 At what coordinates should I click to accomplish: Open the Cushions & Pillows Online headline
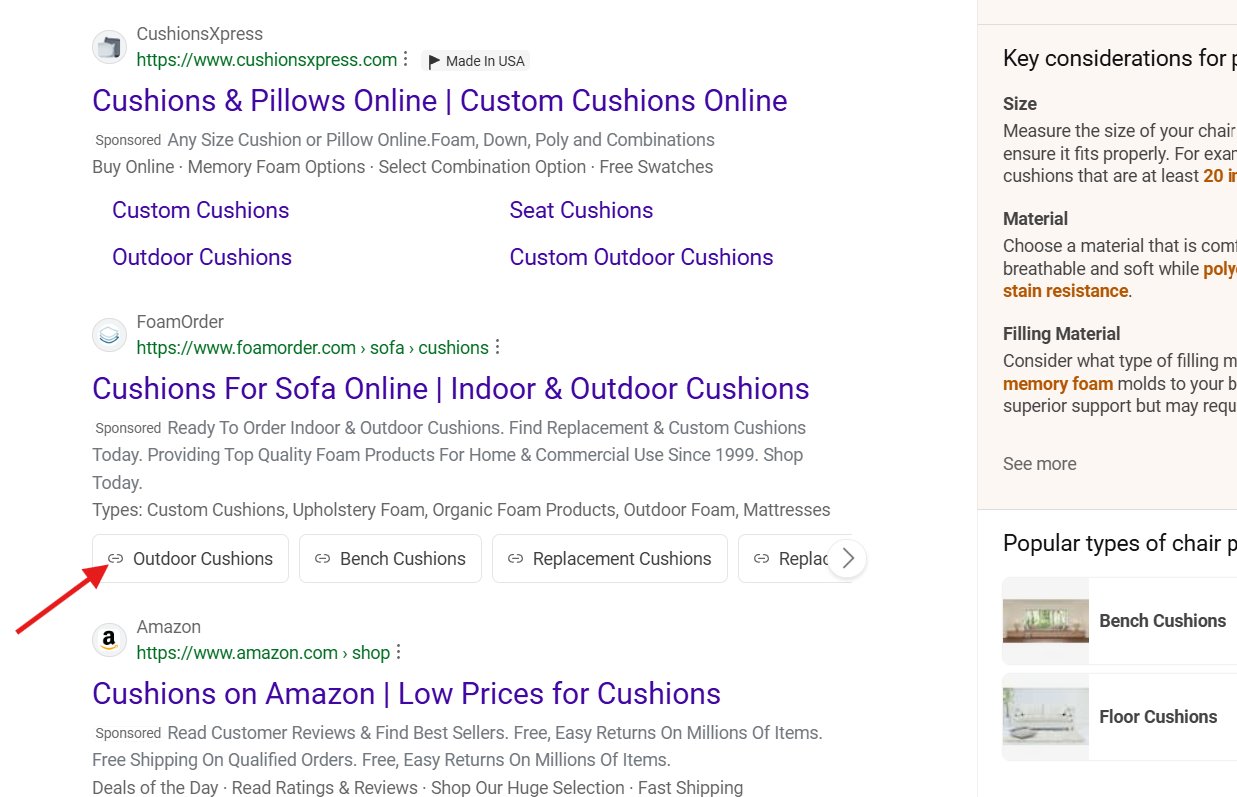(x=438, y=100)
